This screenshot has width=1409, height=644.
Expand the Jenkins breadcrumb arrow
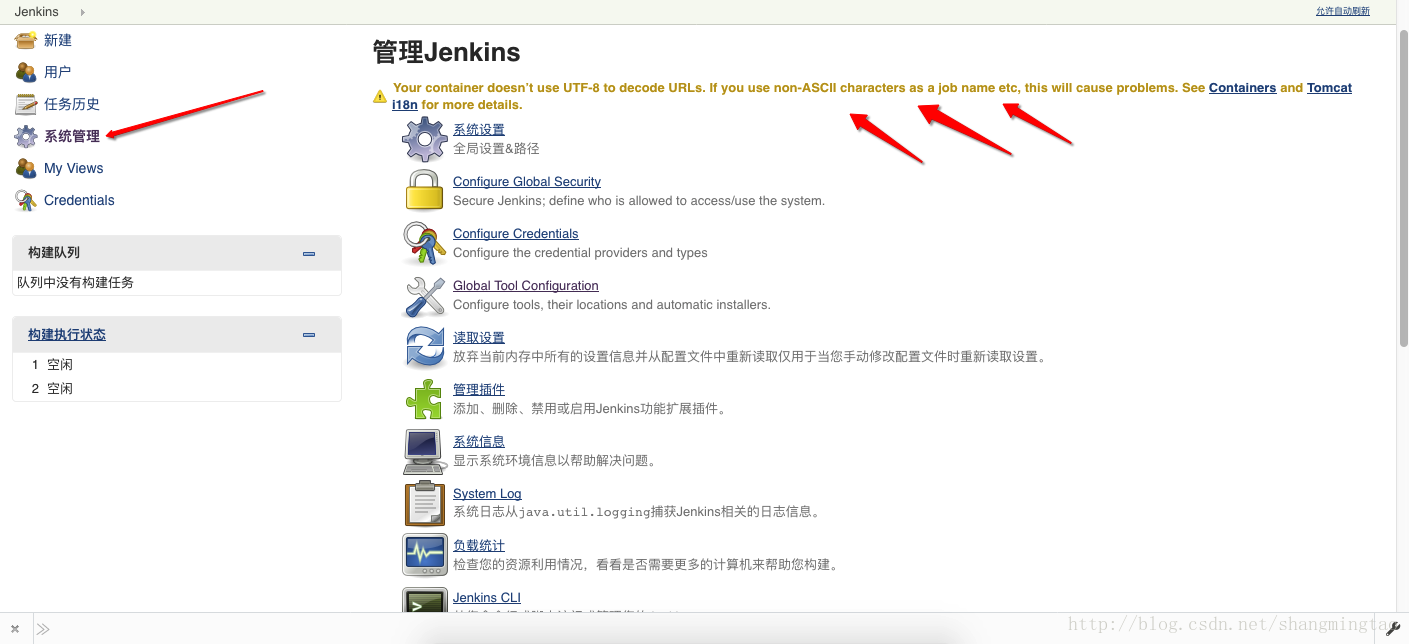pos(82,12)
